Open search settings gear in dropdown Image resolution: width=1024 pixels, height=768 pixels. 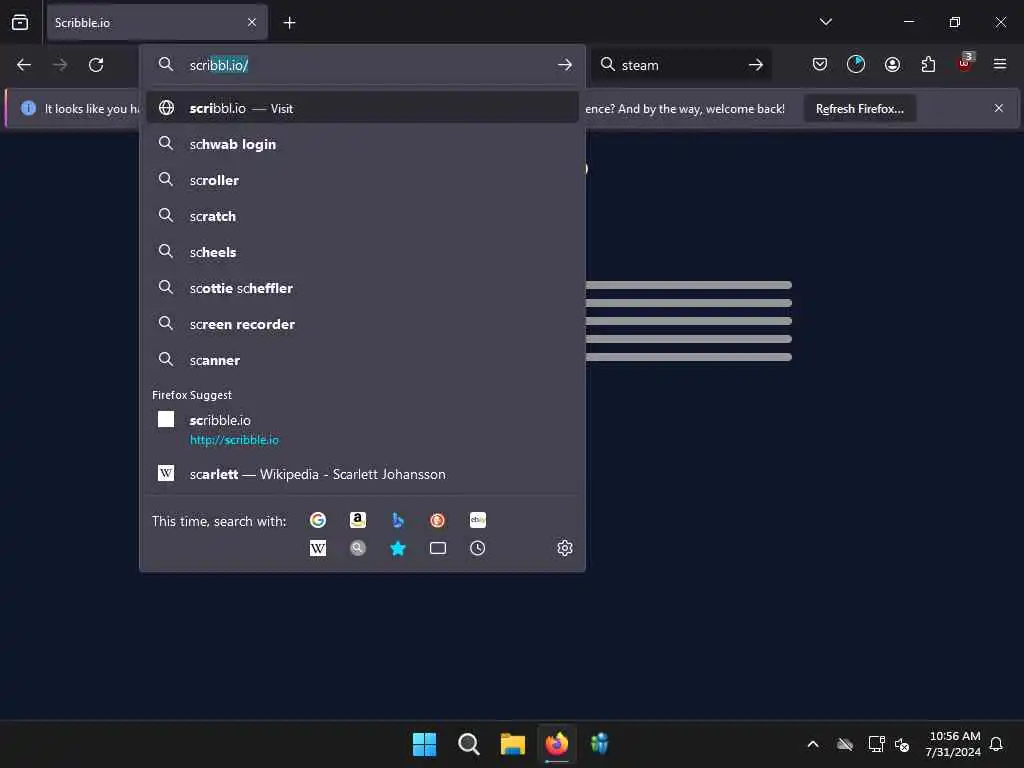(565, 548)
